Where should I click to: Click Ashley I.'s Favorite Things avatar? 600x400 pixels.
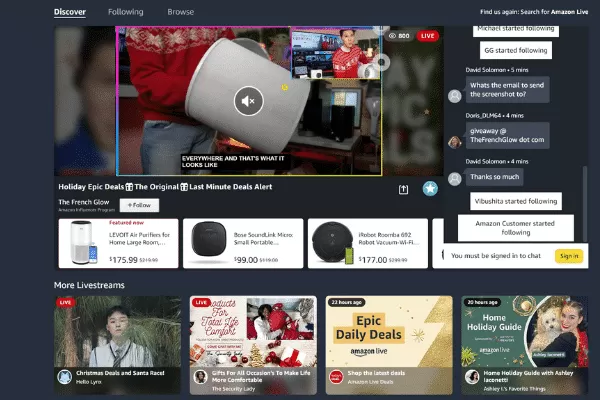472,377
